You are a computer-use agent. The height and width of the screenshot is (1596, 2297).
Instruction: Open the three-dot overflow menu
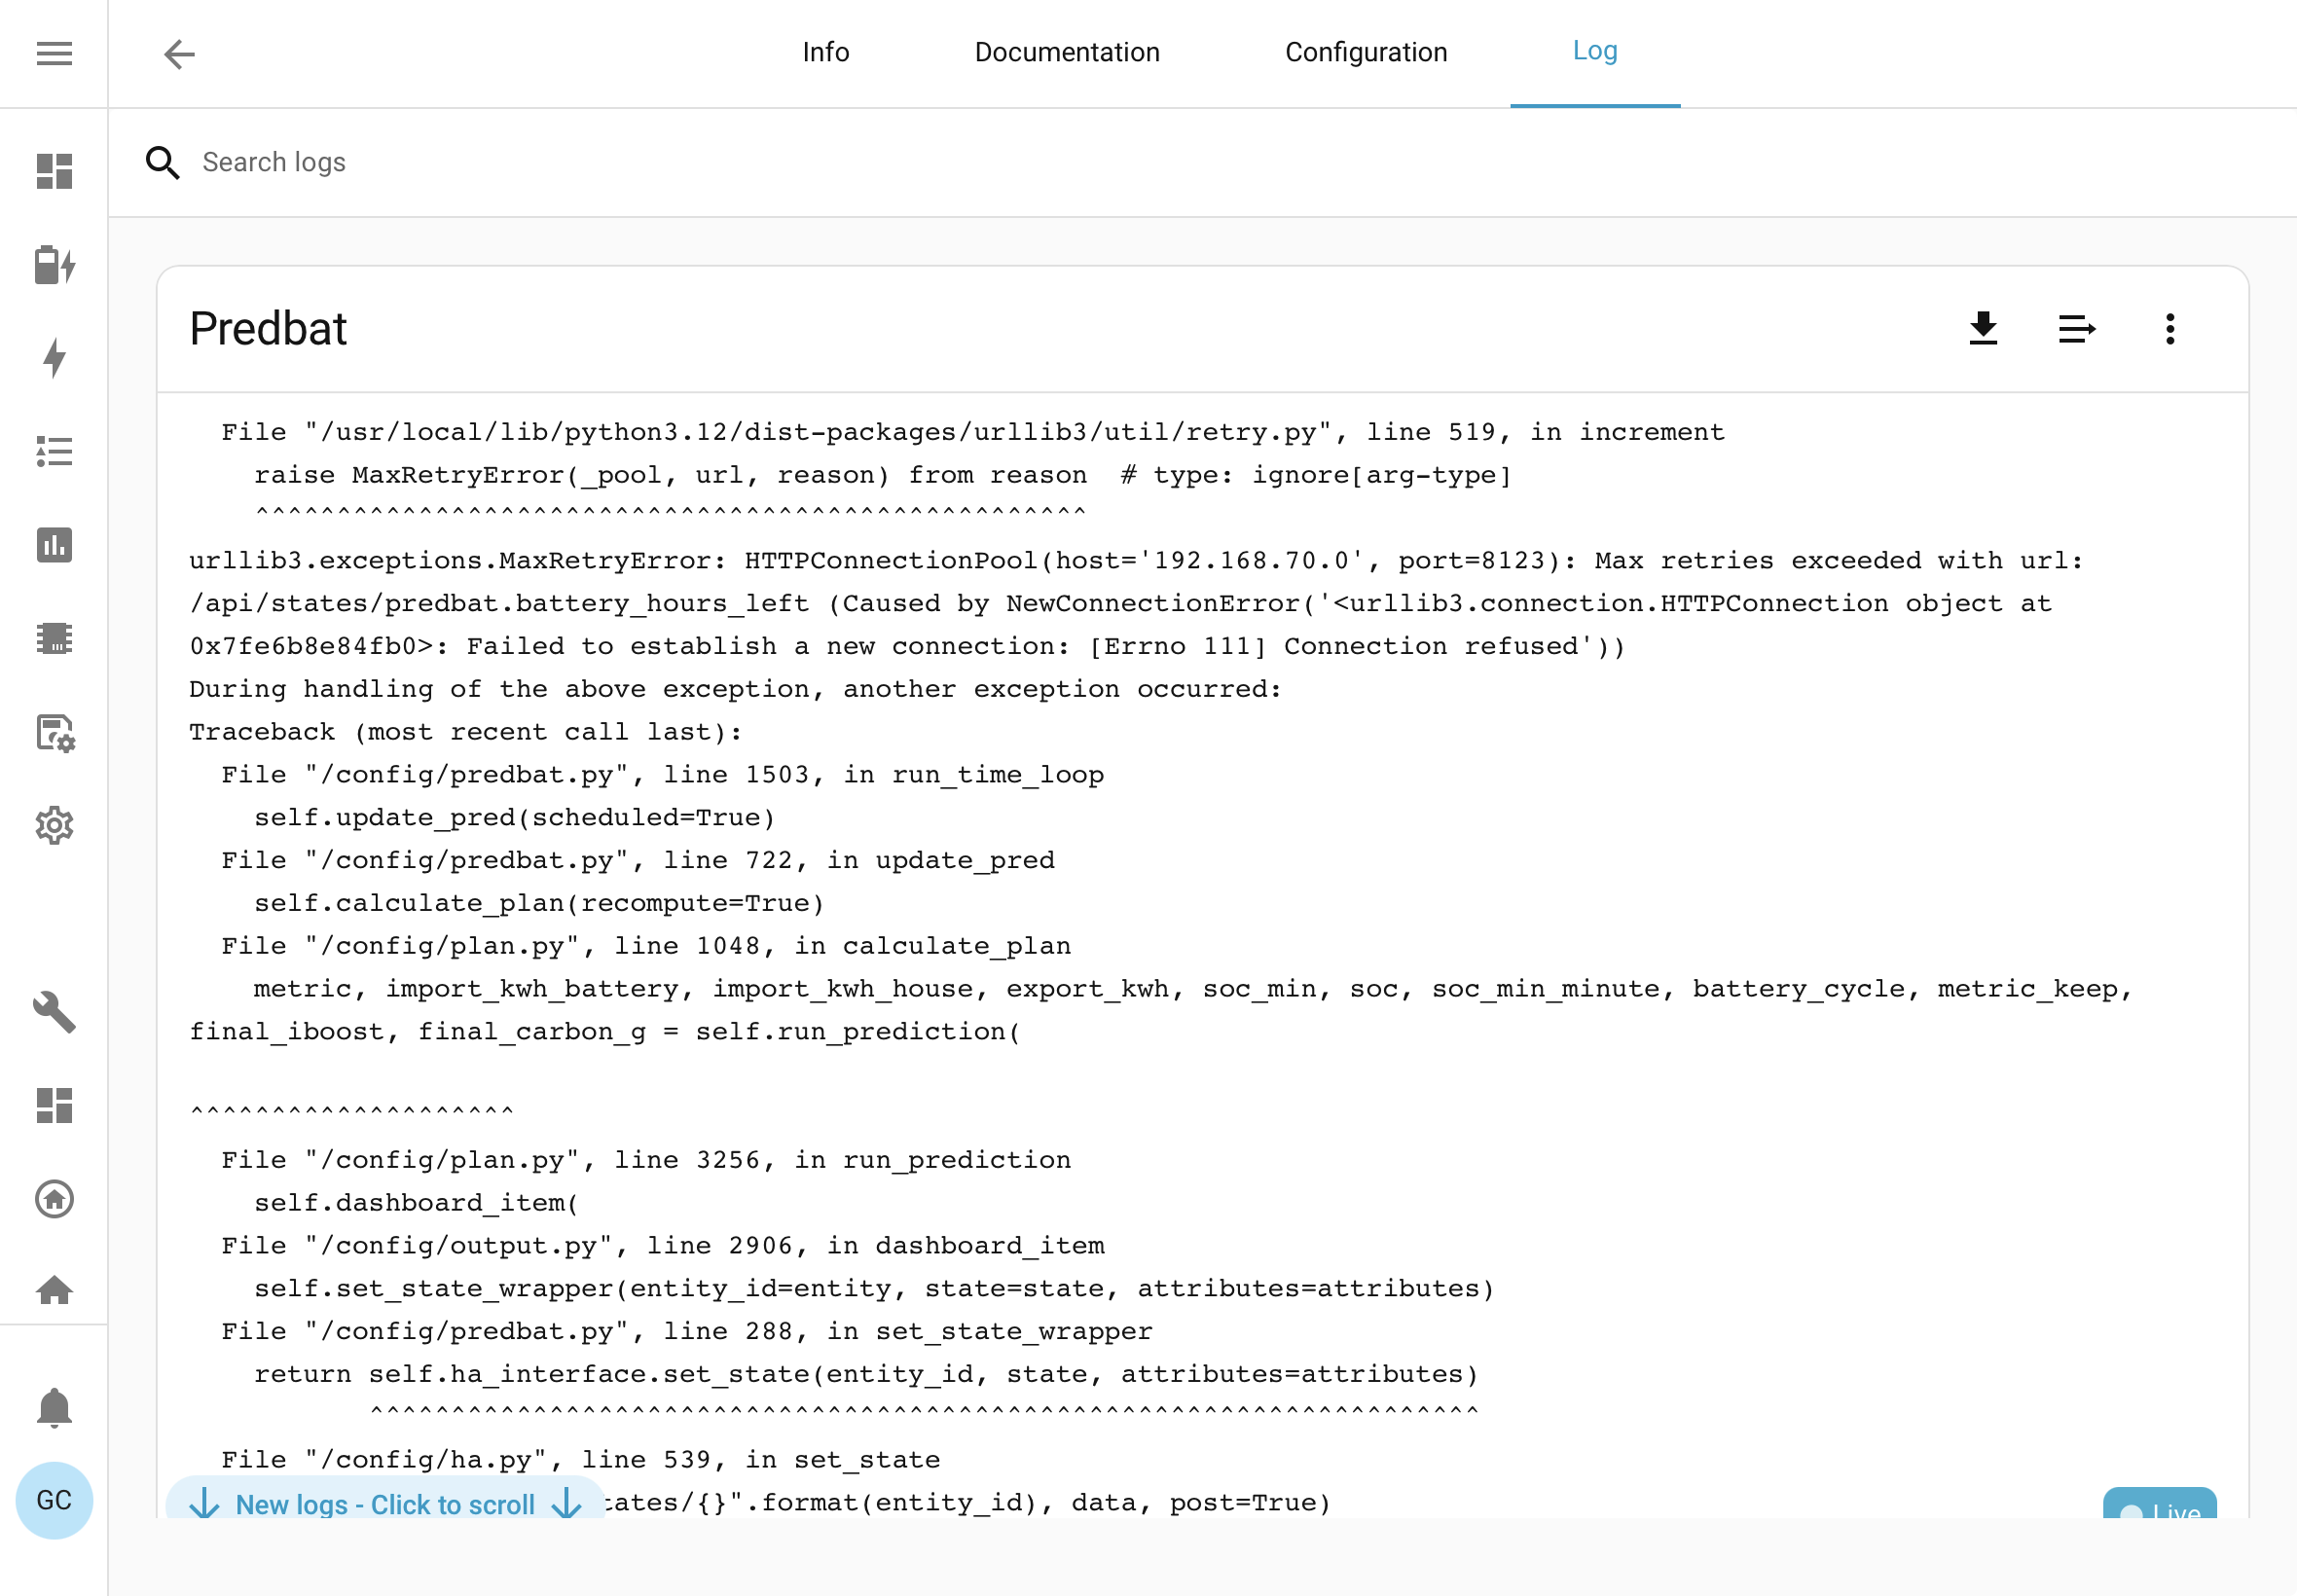2169,328
